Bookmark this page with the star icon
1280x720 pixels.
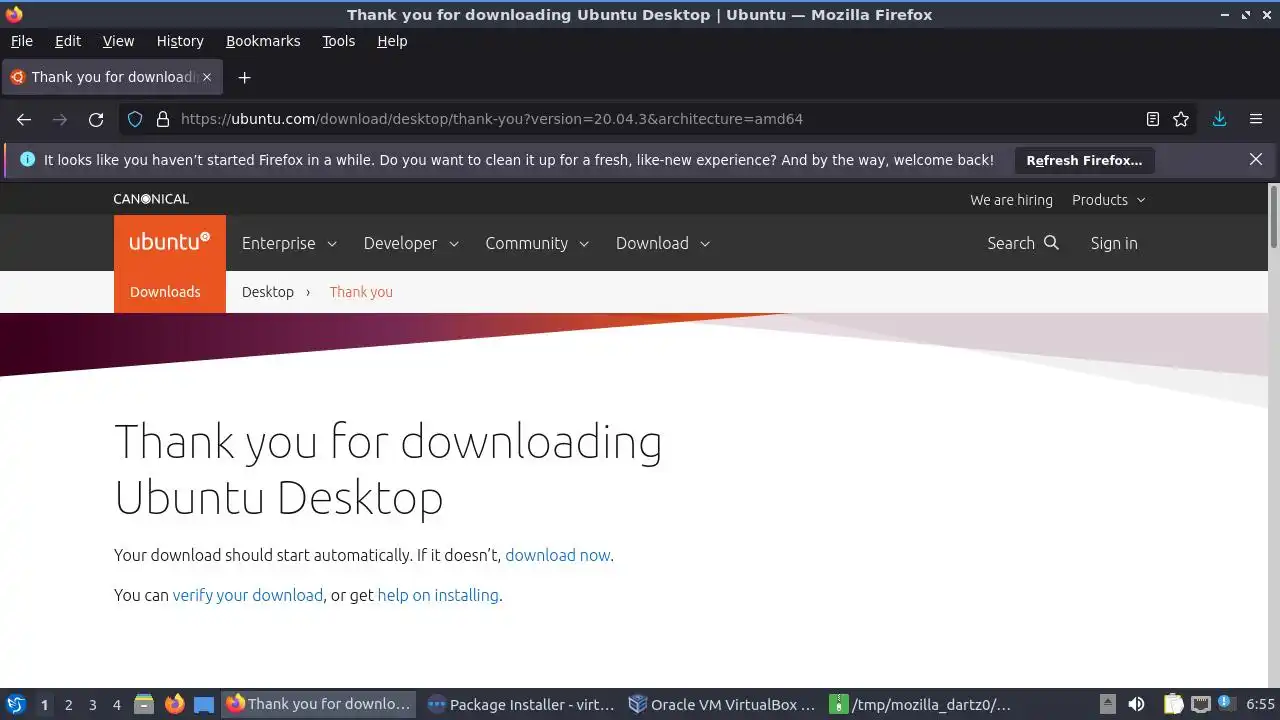click(1181, 119)
